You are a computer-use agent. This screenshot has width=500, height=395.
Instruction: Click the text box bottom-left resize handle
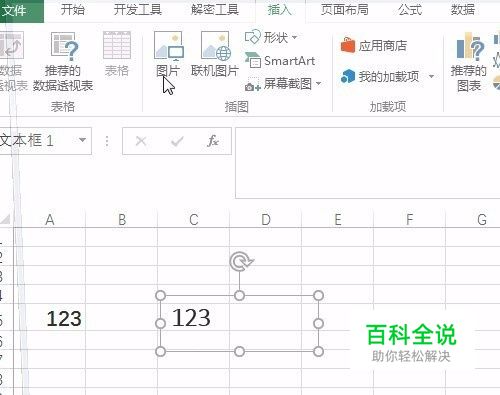[160, 351]
